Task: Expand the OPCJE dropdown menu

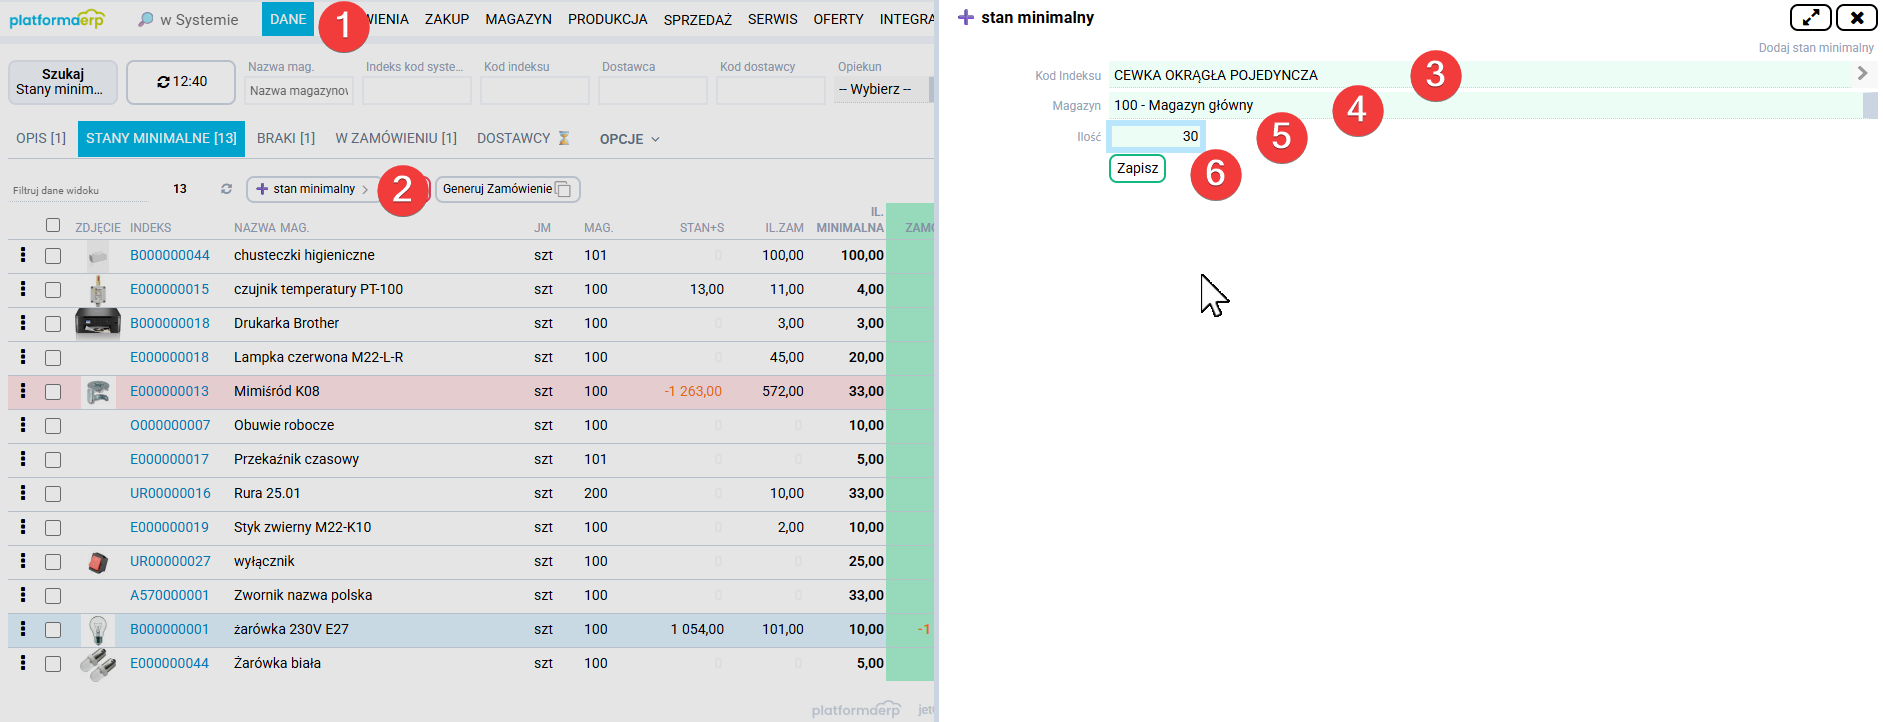Action: 630,139
